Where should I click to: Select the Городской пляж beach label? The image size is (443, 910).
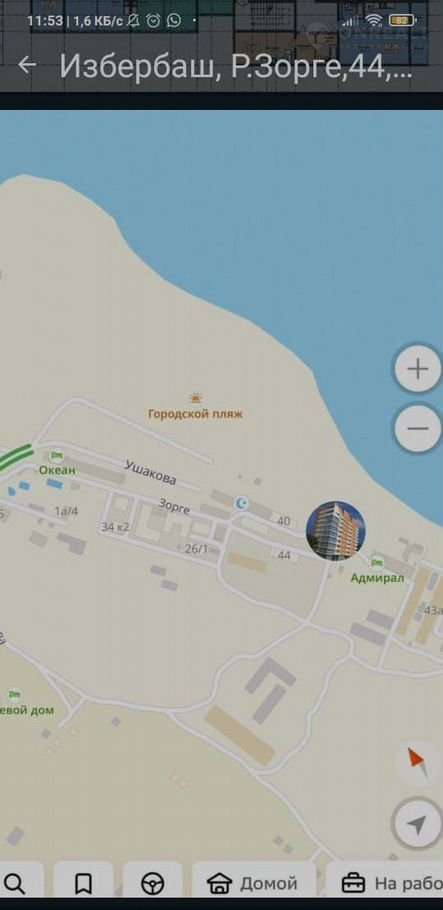pos(195,414)
